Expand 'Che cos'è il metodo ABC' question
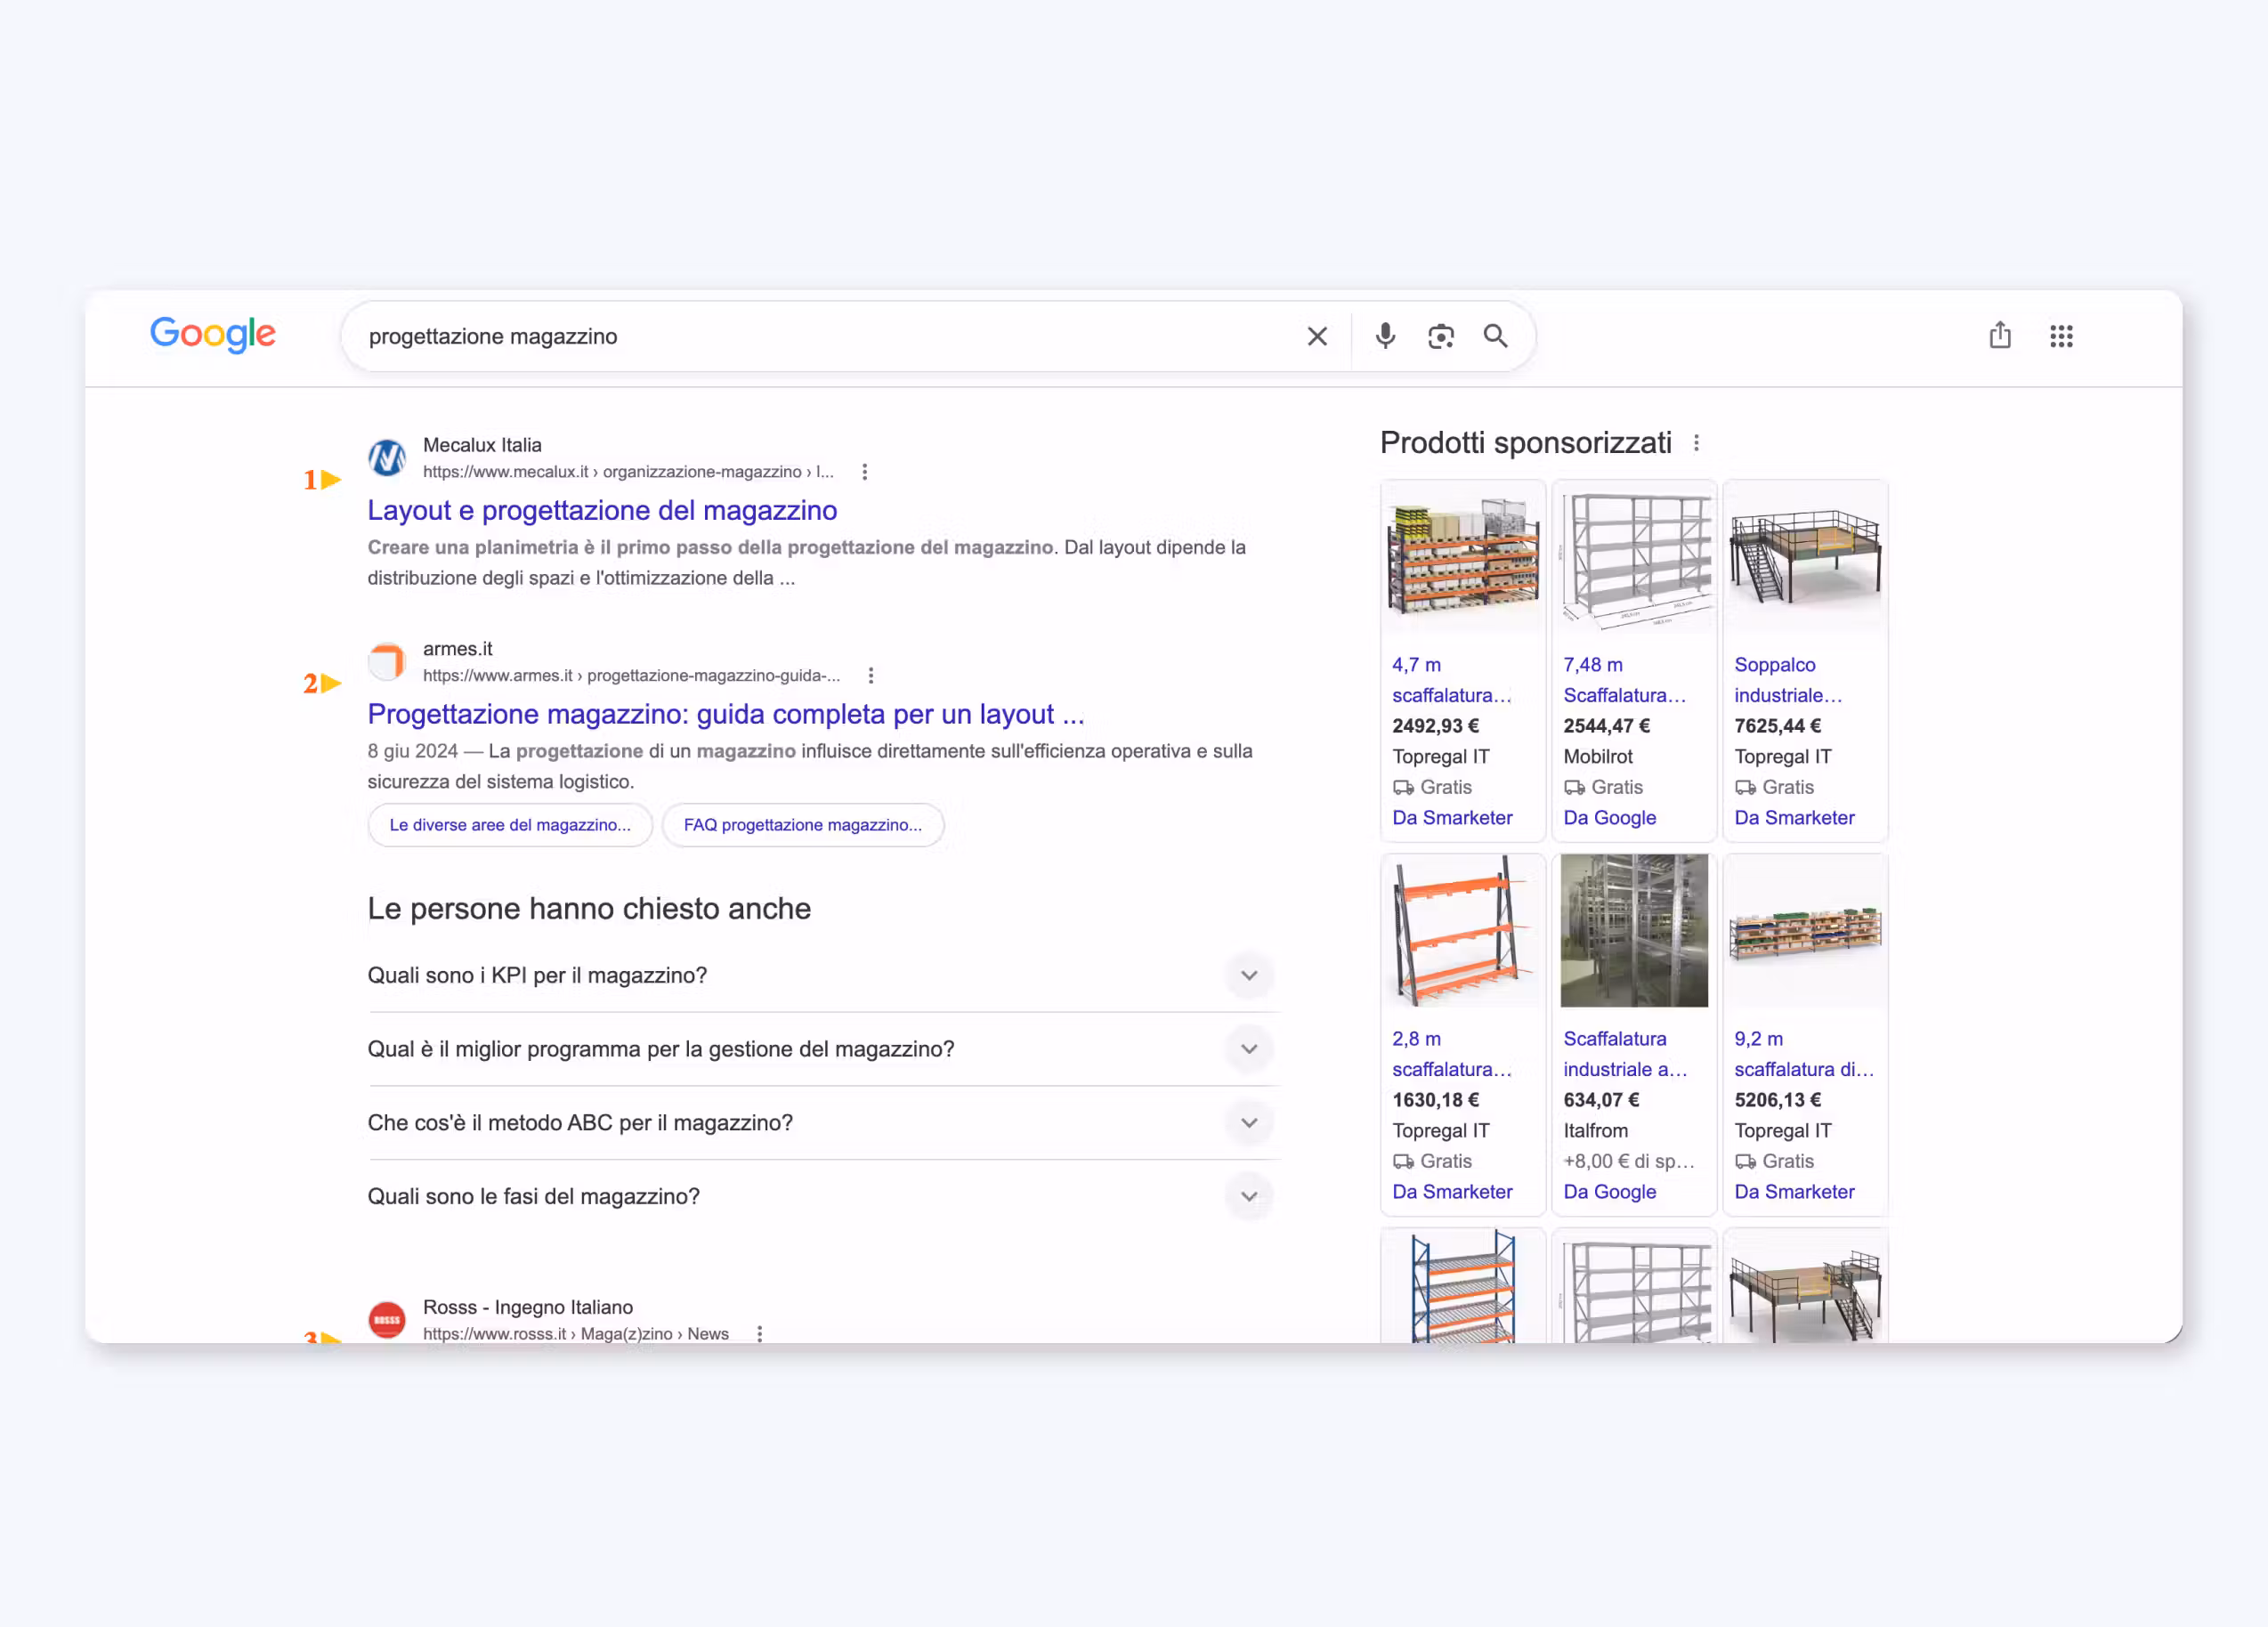 (x=824, y=1123)
